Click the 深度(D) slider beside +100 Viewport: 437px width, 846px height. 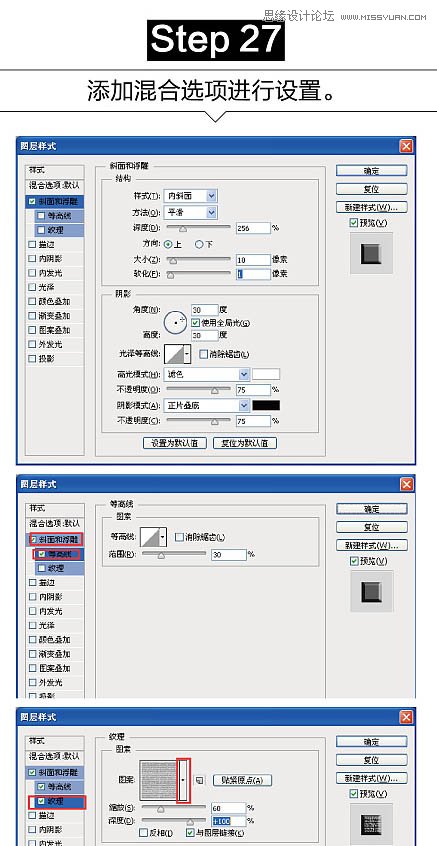[x=174, y=821]
